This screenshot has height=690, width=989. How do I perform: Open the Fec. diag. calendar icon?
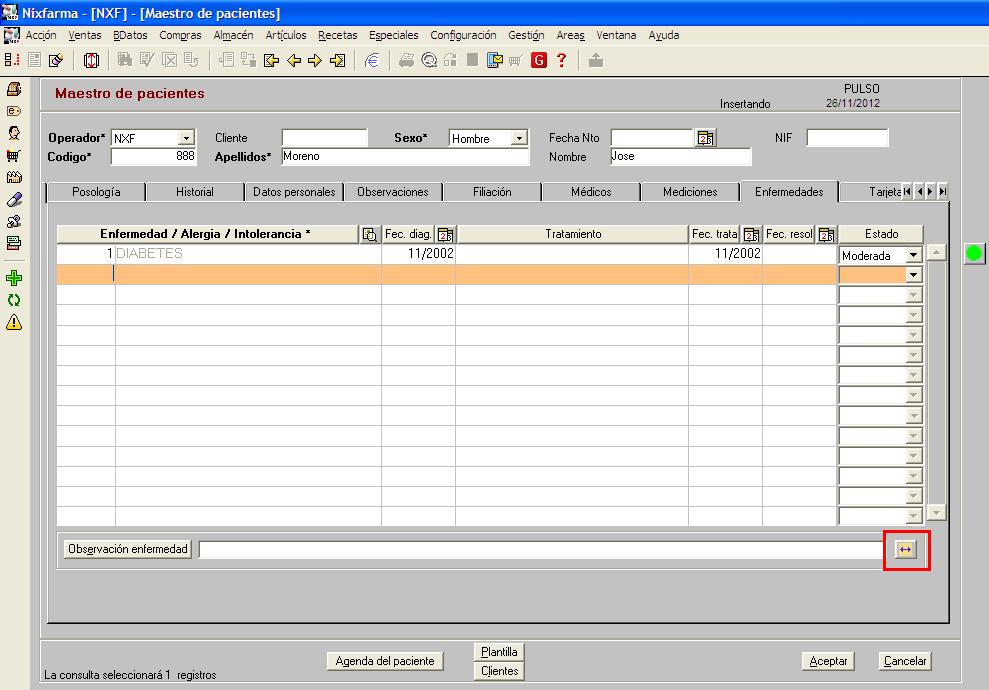(445, 235)
